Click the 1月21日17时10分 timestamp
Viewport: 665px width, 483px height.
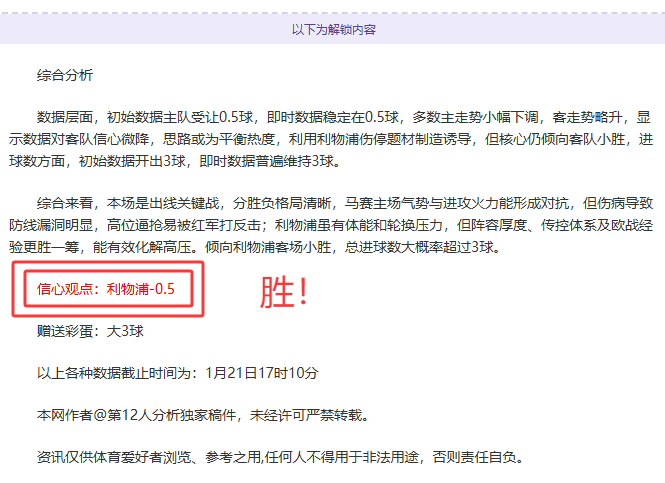(x=260, y=373)
